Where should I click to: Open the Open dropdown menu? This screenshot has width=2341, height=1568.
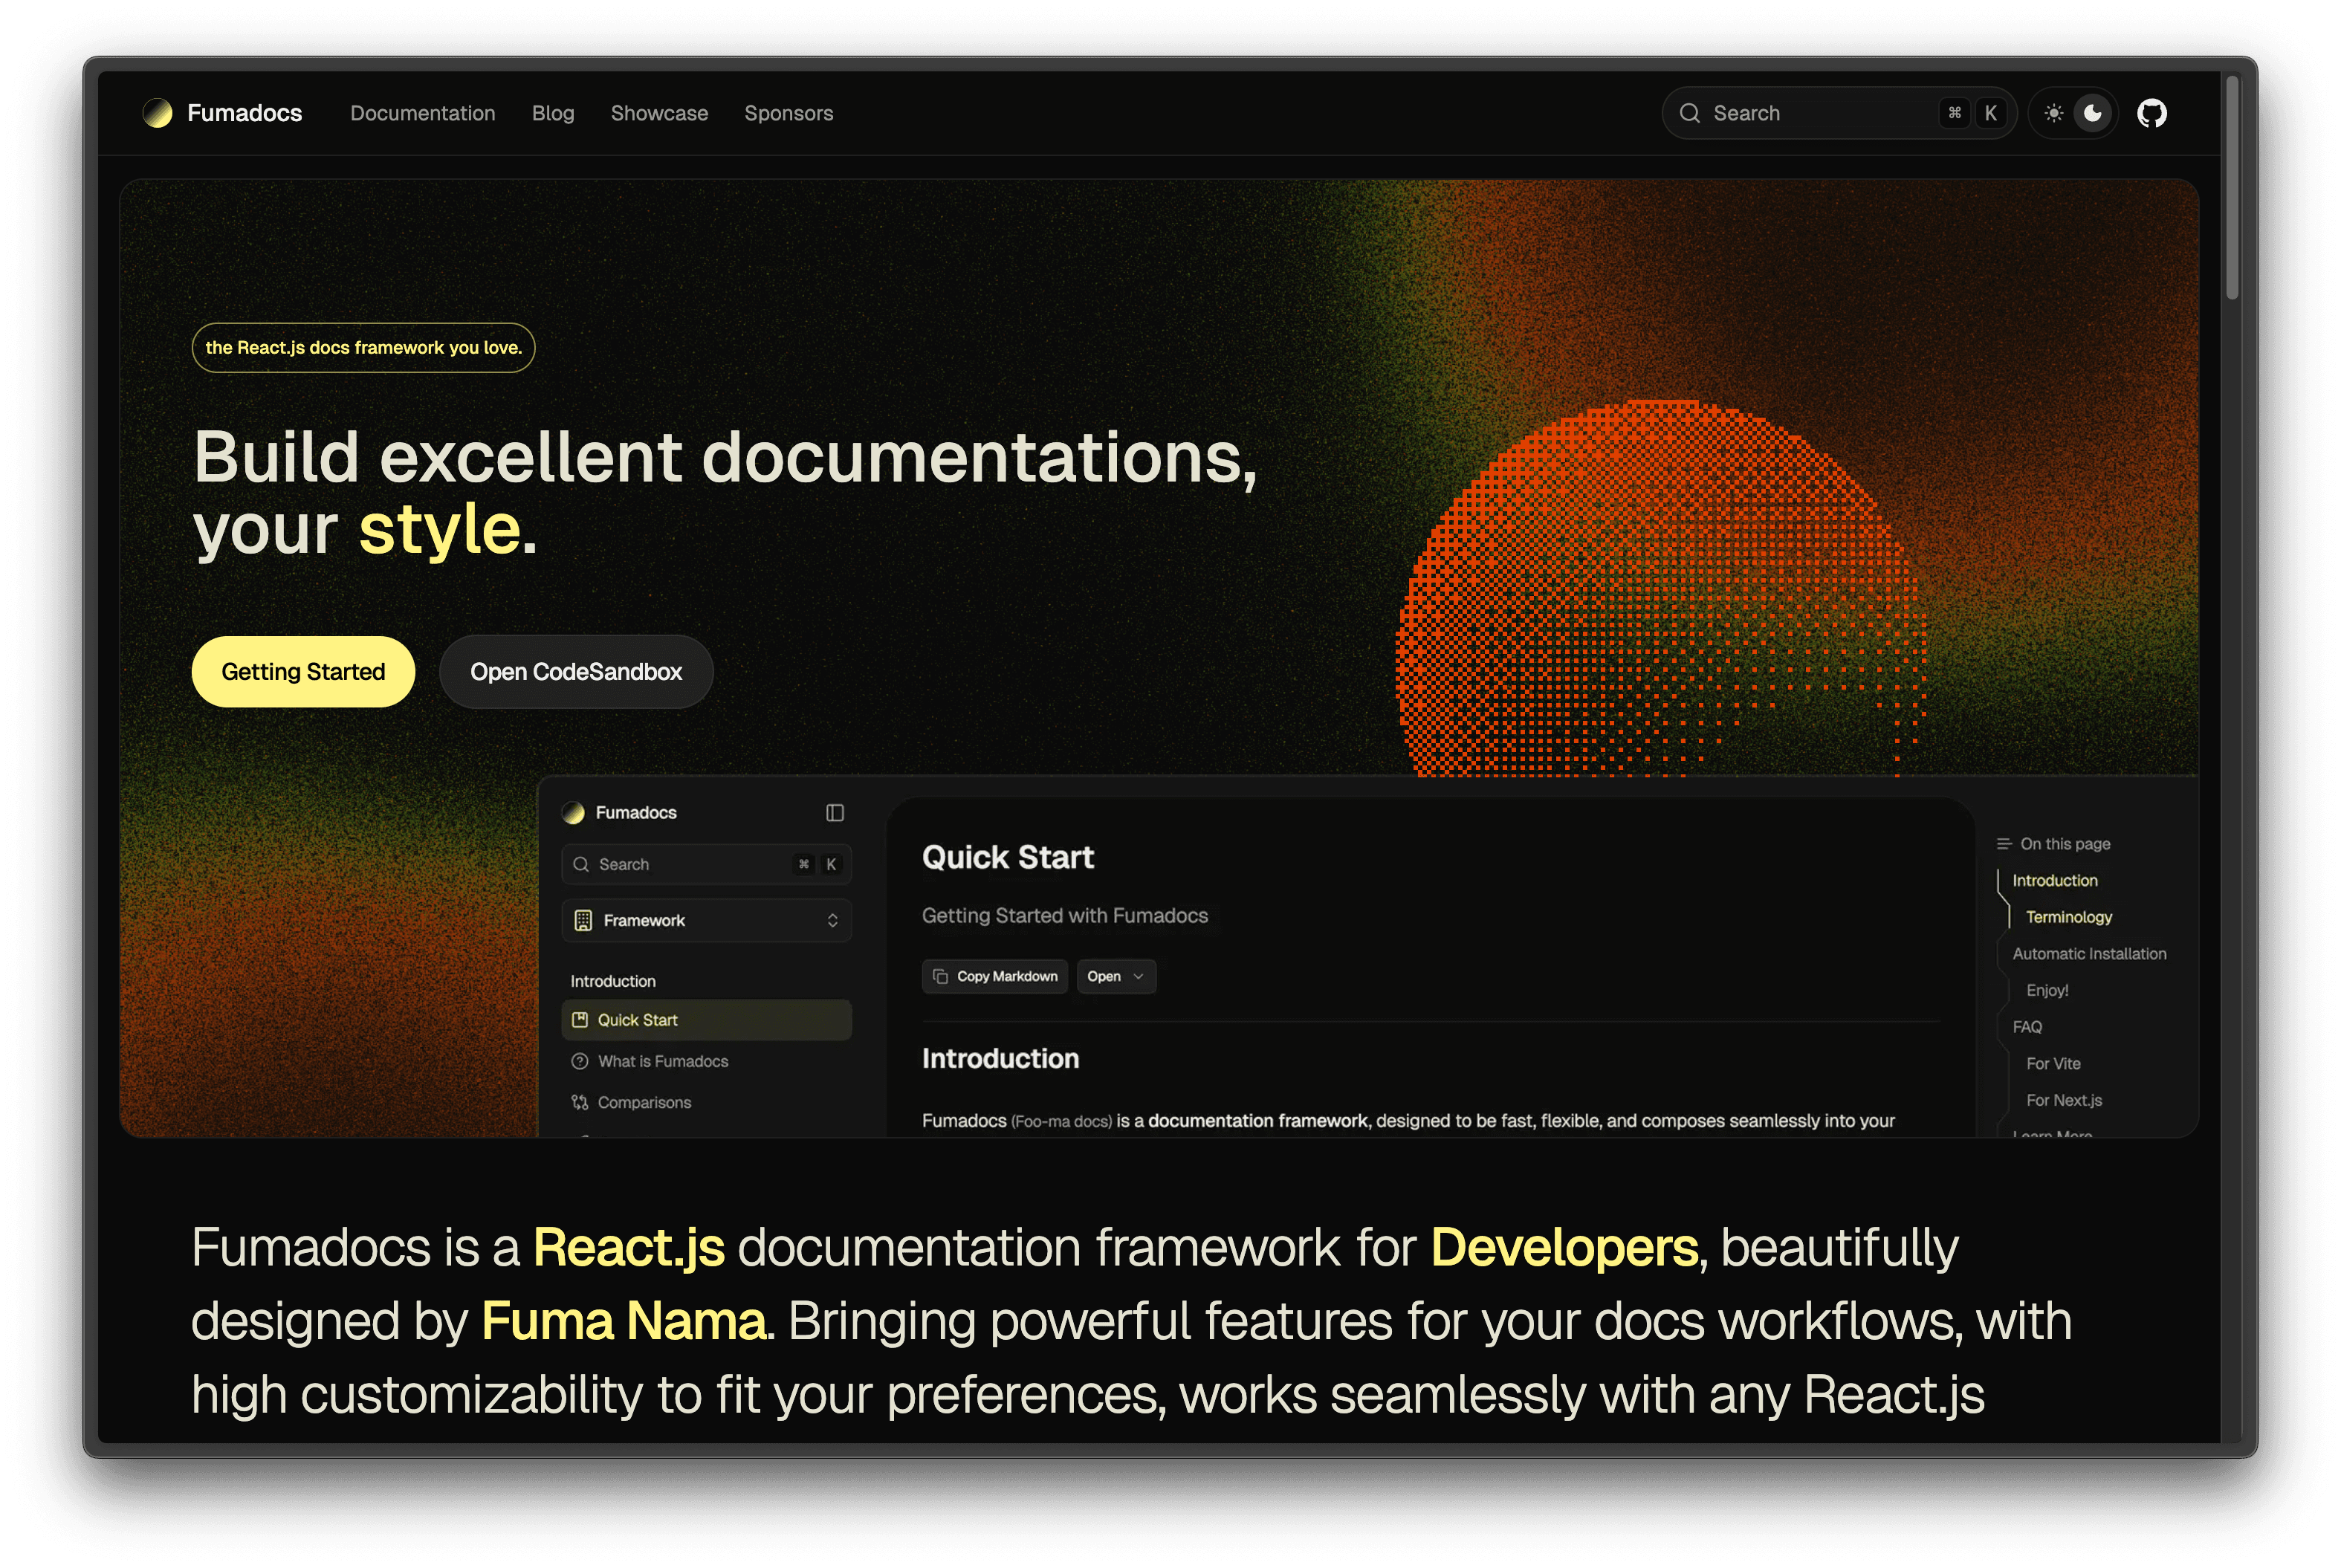[x=1115, y=976]
